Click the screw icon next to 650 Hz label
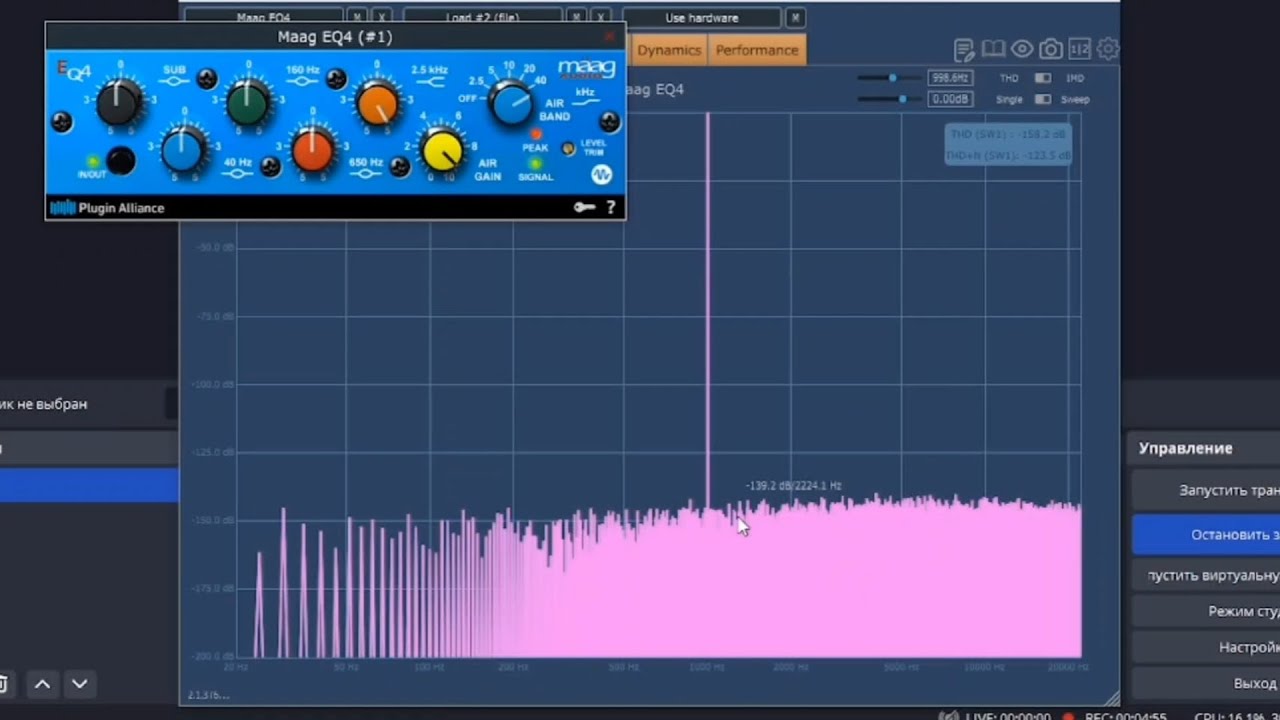This screenshot has height=720, width=1280. (x=400, y=167)
